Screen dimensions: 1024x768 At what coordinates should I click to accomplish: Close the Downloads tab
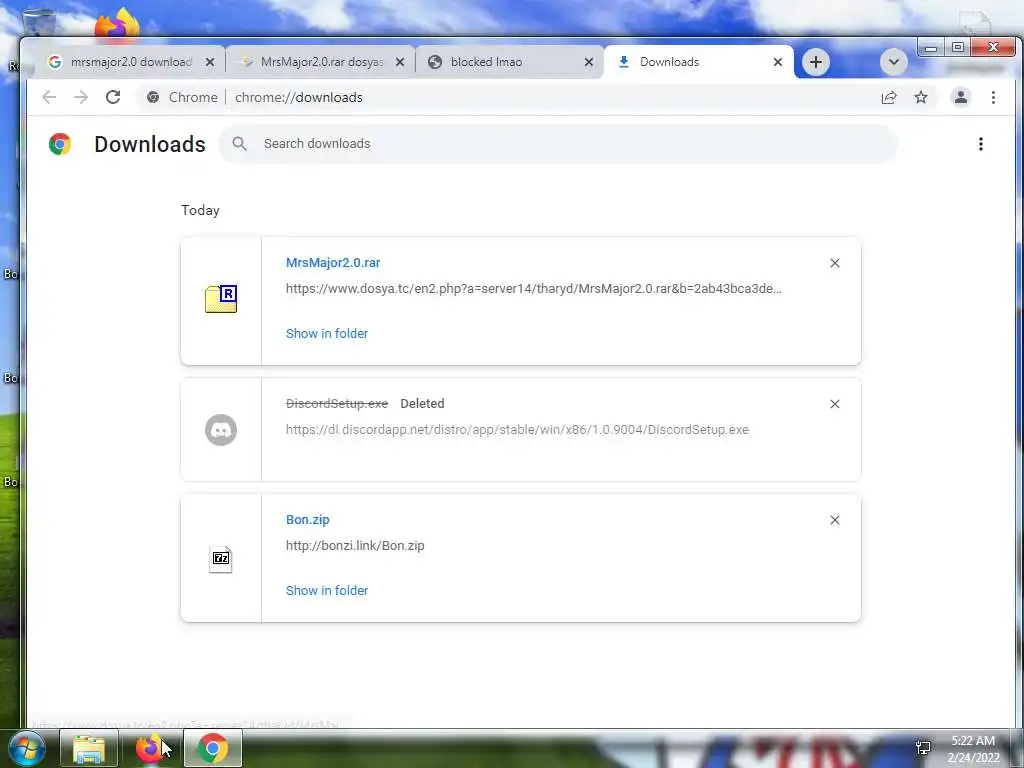pos(778,62)
